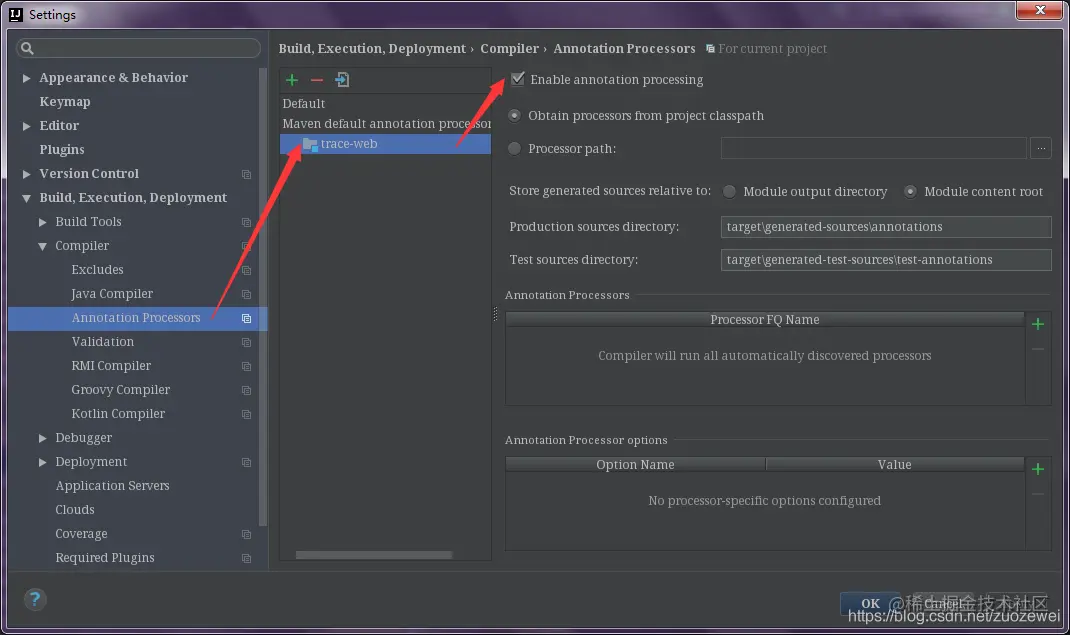Screen dimensions: 1070x635
Task: Click the project-level icon beside Coverage
Action: tap(246, 535)
